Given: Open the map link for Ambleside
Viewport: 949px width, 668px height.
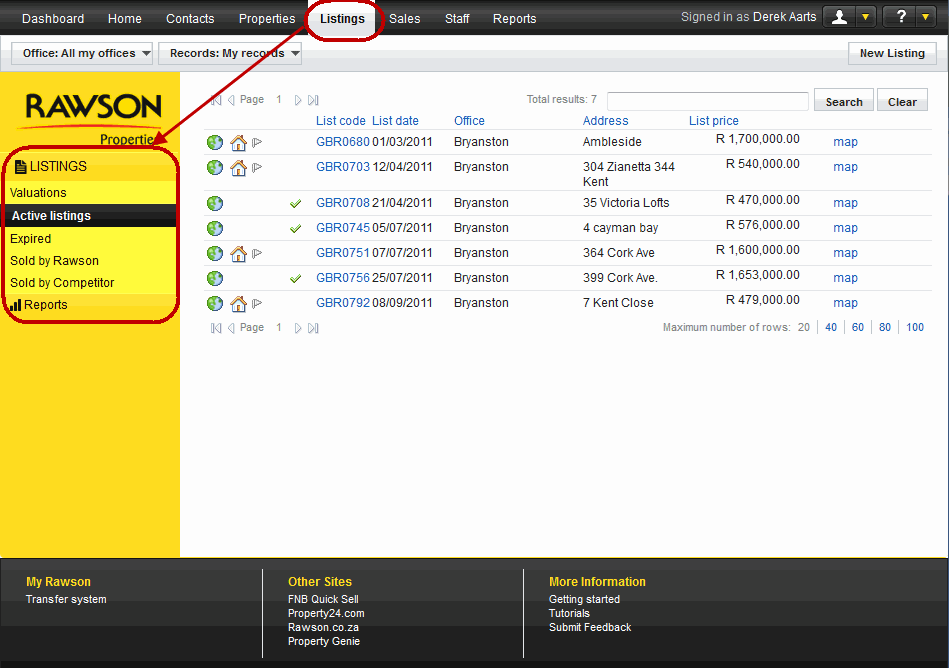Looking at the screenshot, I should click(845, 142).
